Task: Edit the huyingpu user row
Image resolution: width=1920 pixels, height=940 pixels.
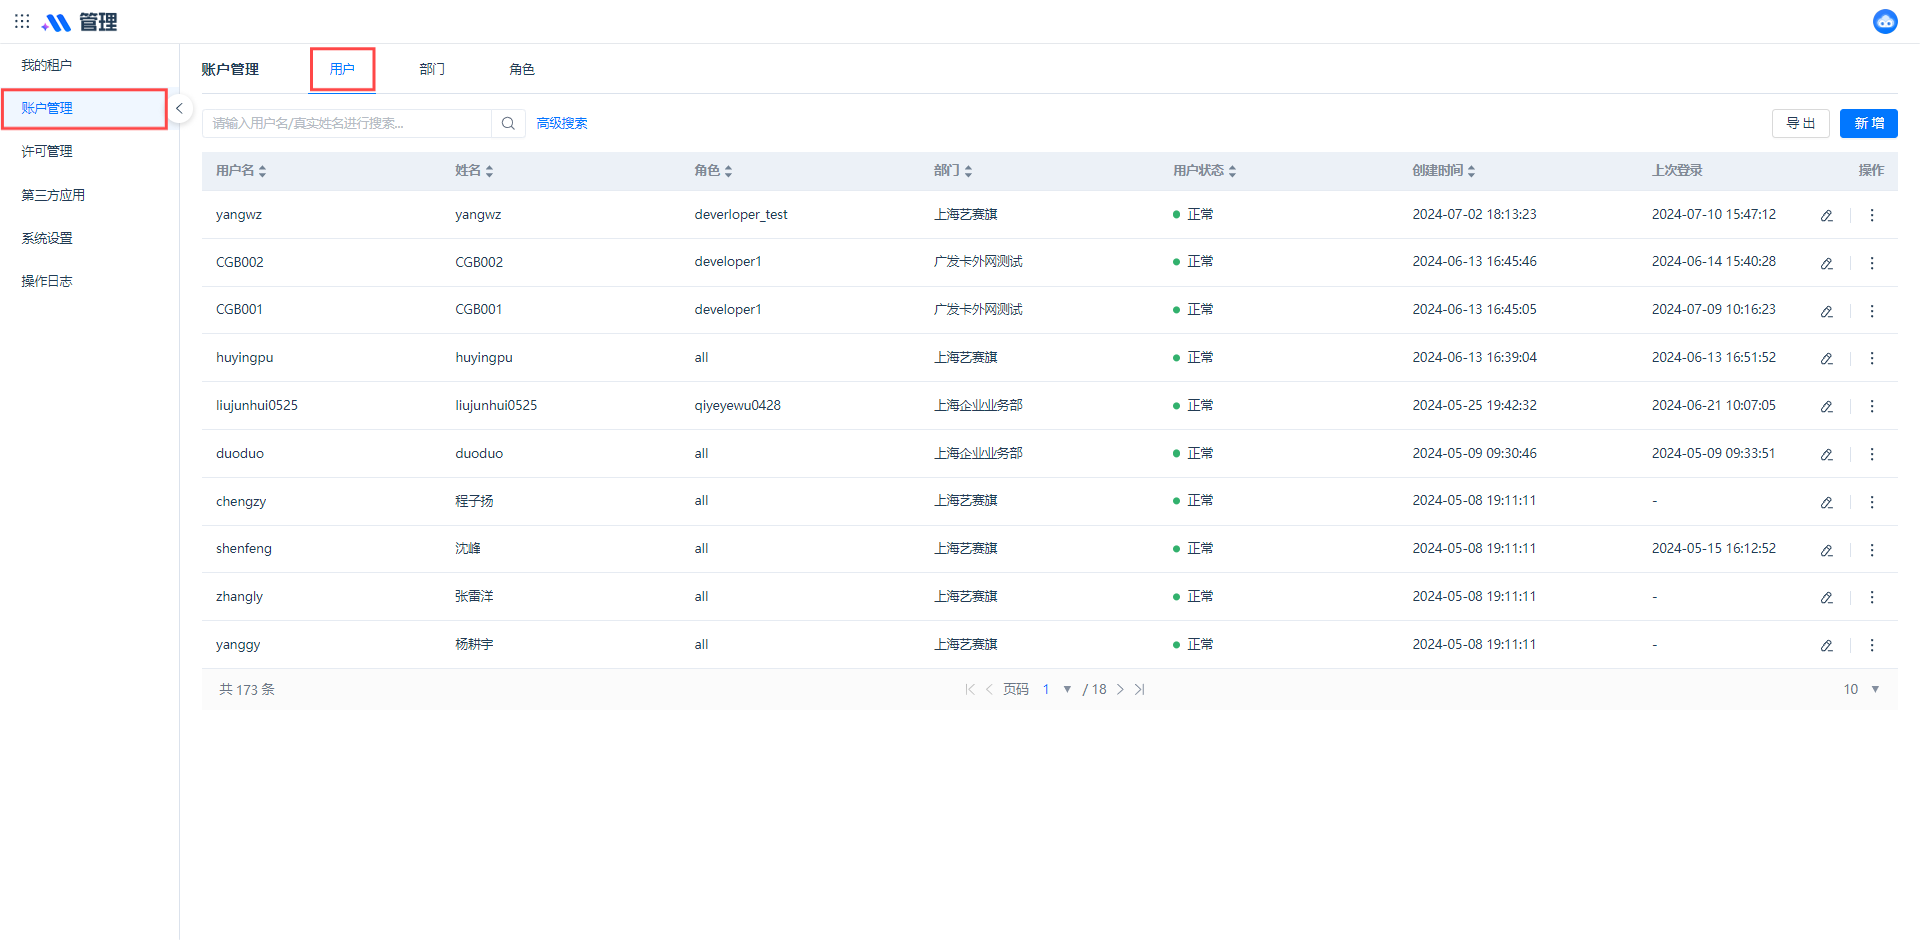Action: pos(1826,358)
